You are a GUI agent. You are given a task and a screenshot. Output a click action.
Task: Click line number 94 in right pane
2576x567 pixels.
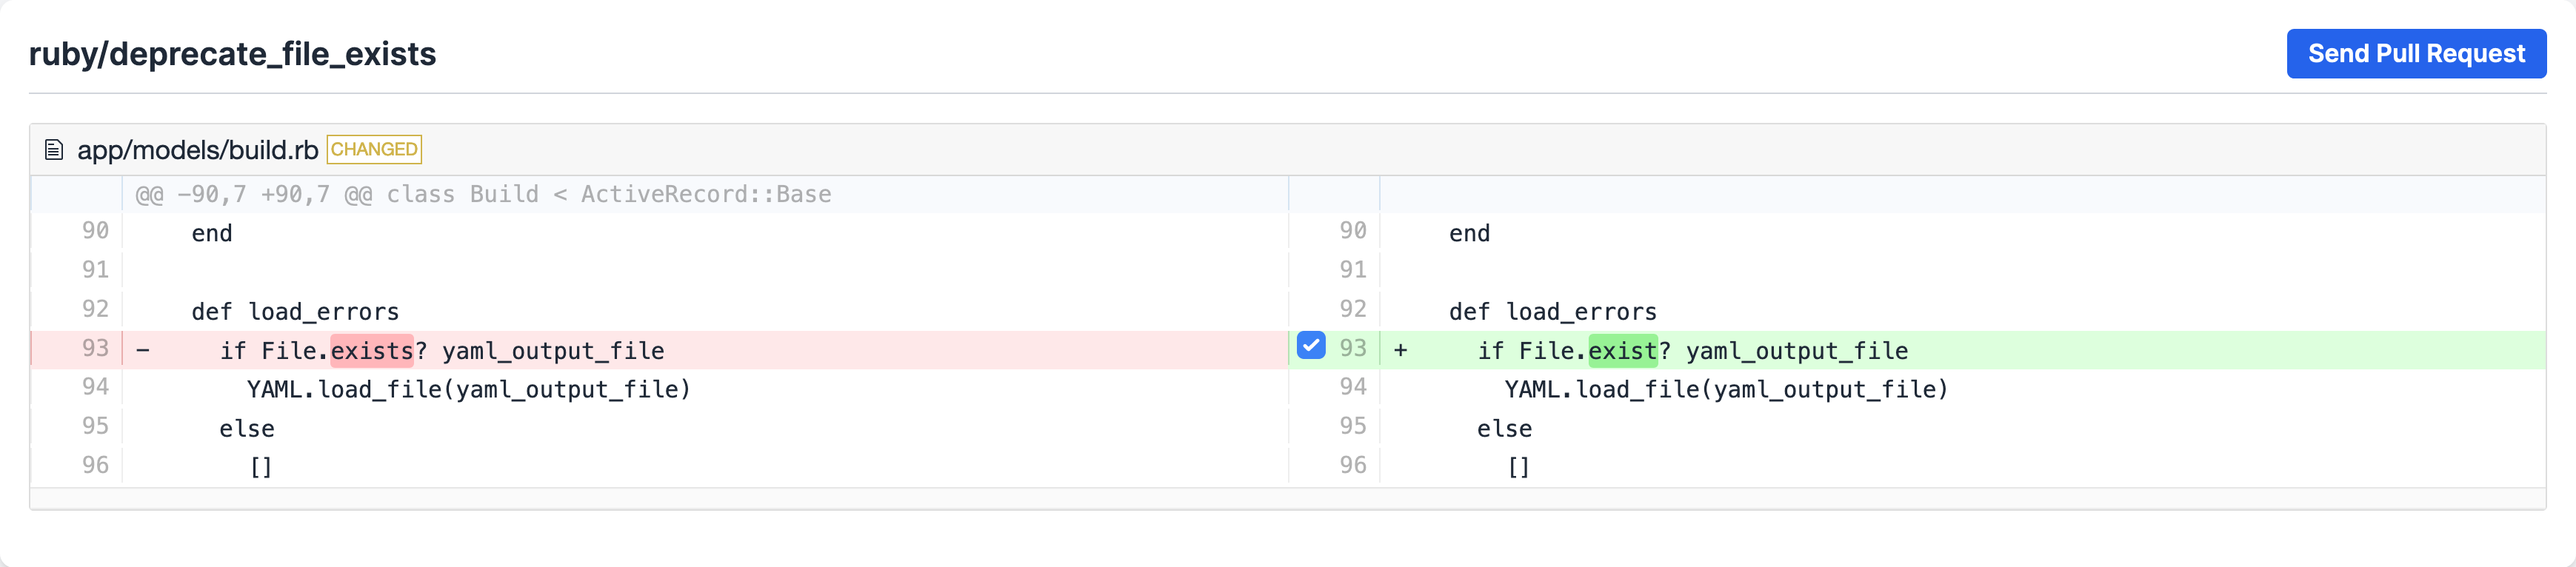click(x=1352, y=387)
